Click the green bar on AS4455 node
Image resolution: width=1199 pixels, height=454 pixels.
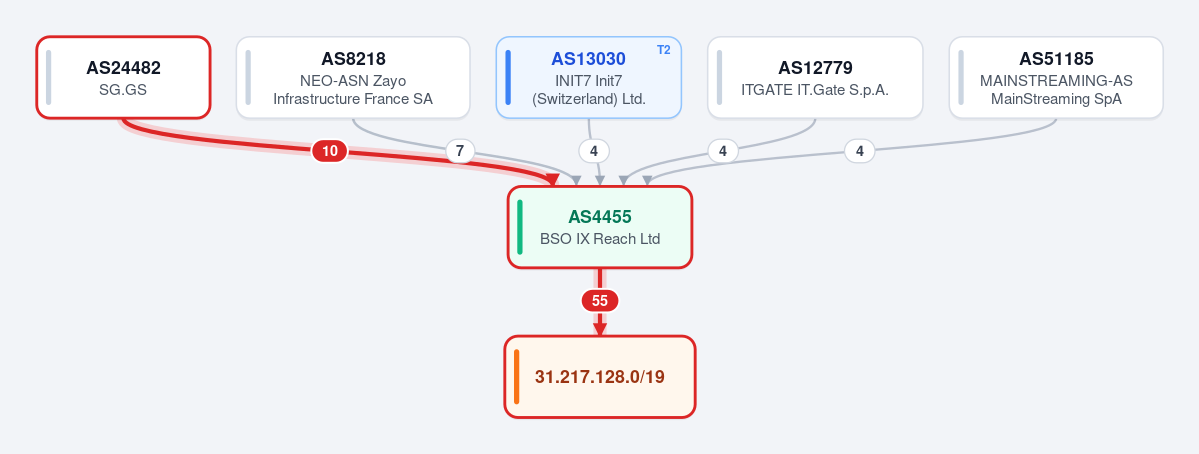pos(521,227)
